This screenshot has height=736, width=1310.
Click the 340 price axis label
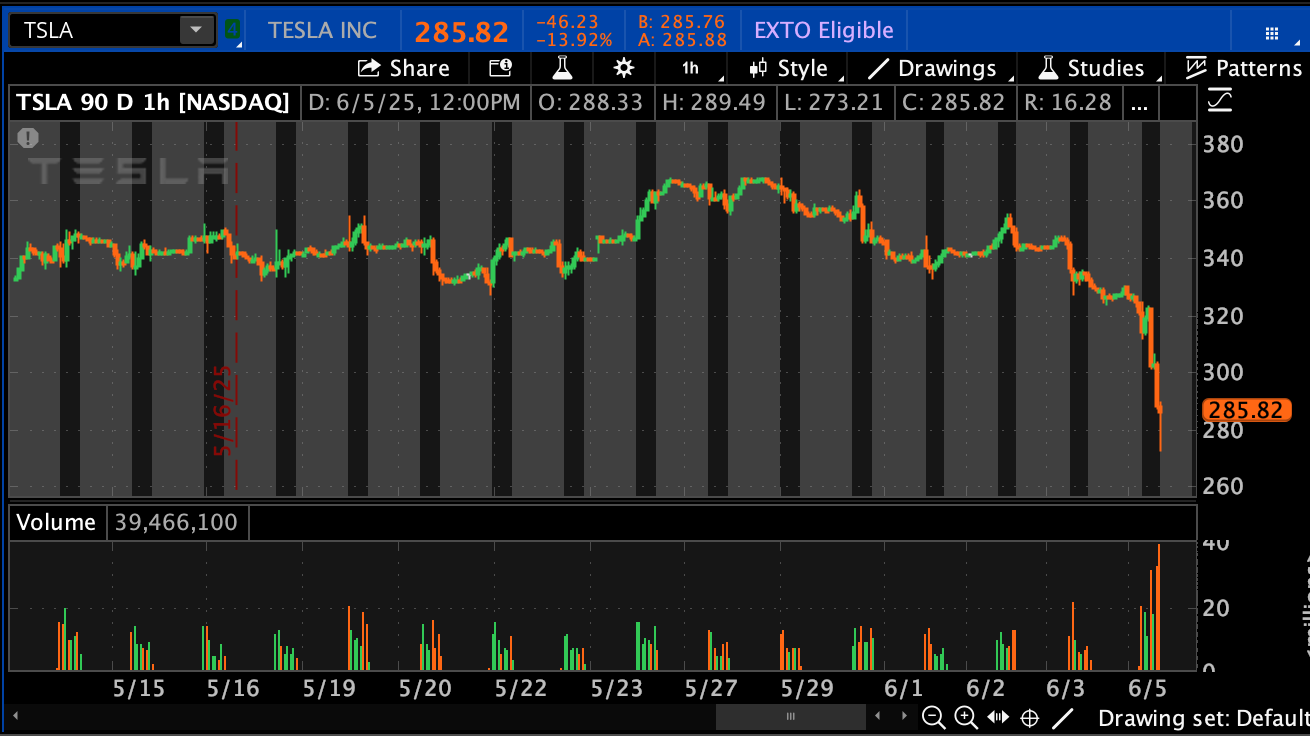tap(1224, 258)
